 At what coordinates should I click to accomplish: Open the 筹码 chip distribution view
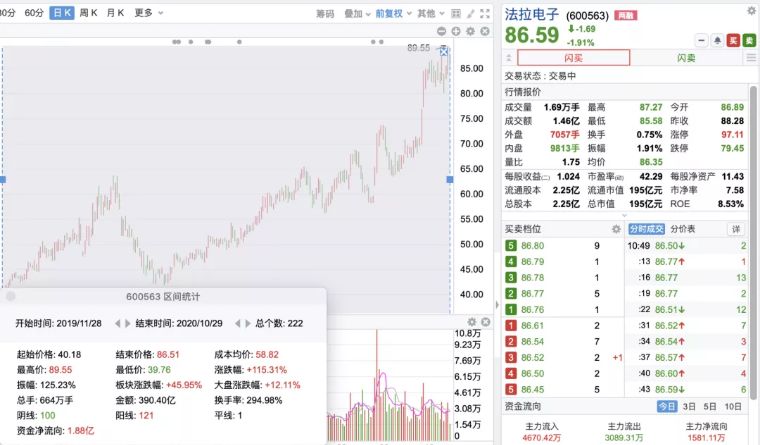click(325, 14)
